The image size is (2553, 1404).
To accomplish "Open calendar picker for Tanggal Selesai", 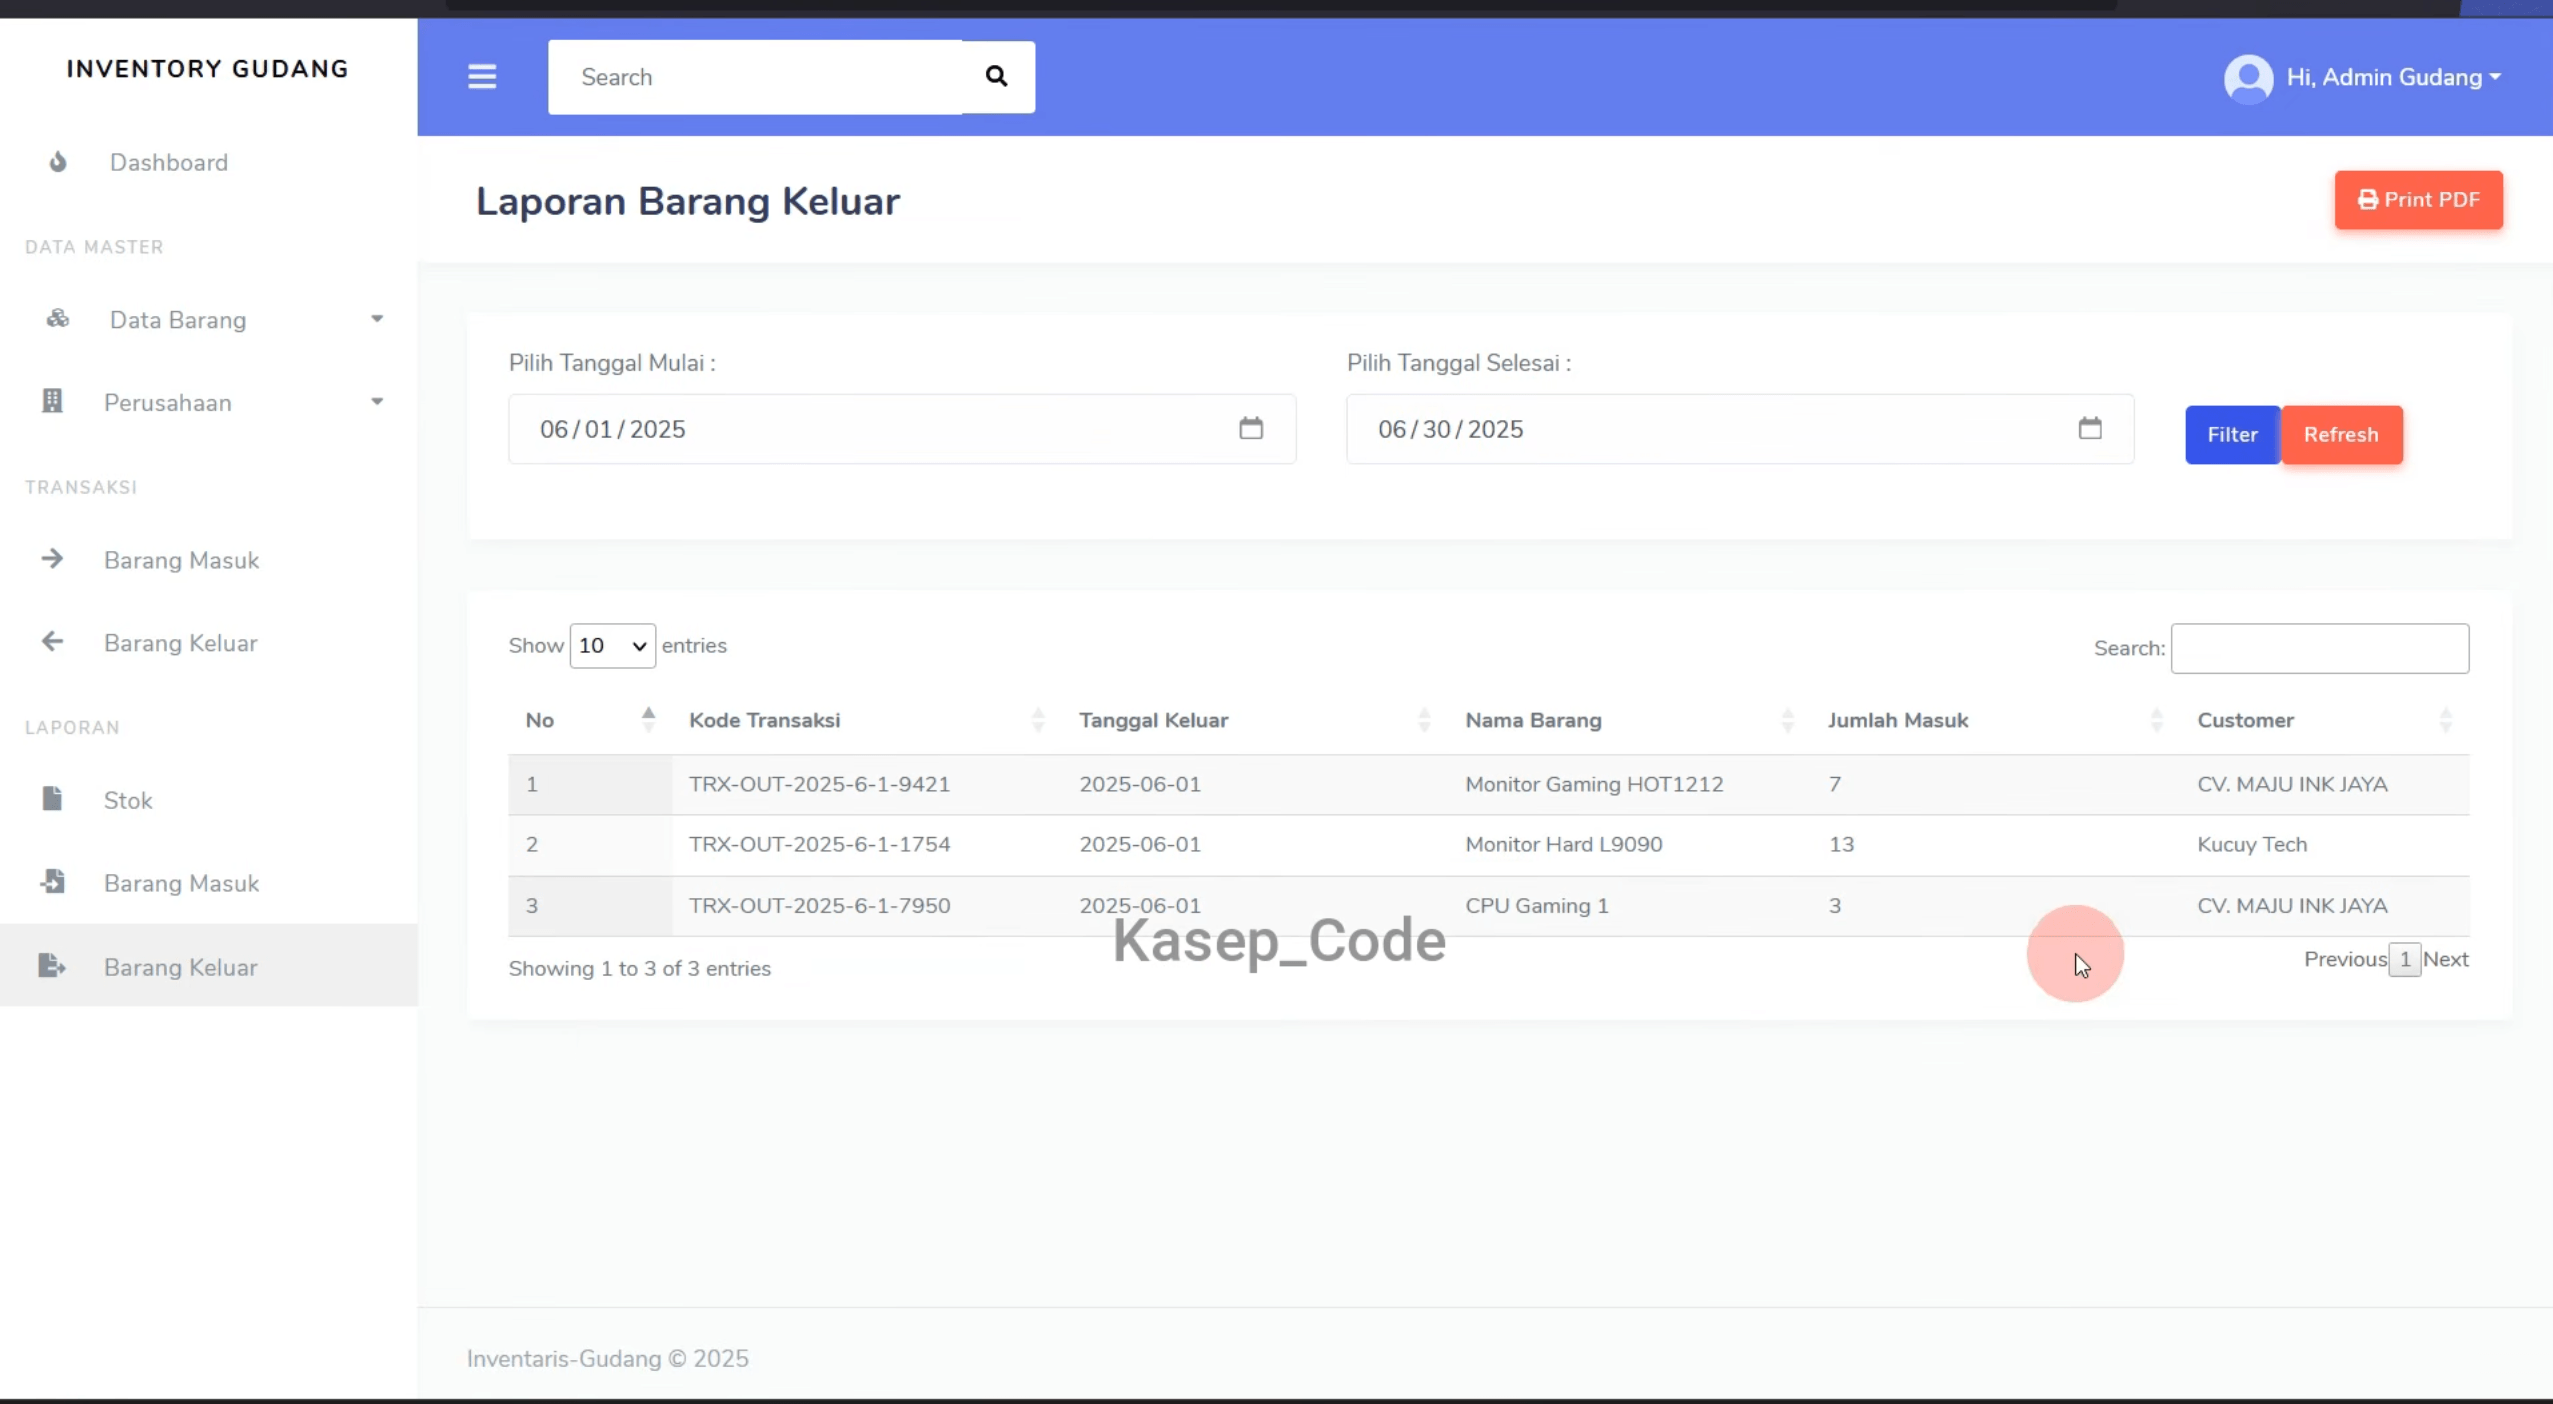I will point(2090,429).
